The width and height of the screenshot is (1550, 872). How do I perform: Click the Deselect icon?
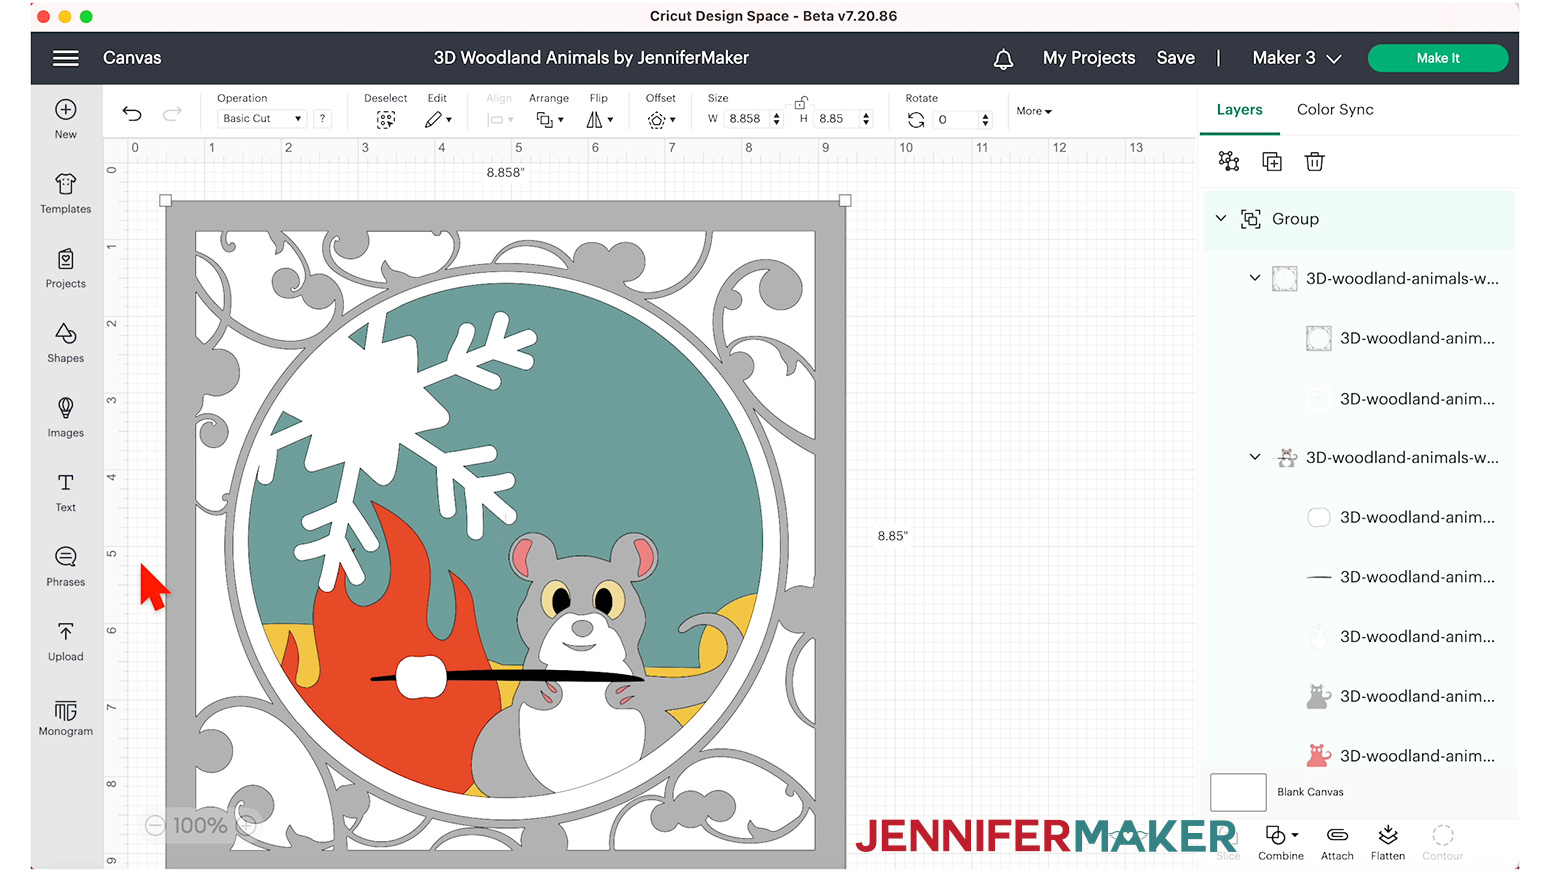[385, 119]
